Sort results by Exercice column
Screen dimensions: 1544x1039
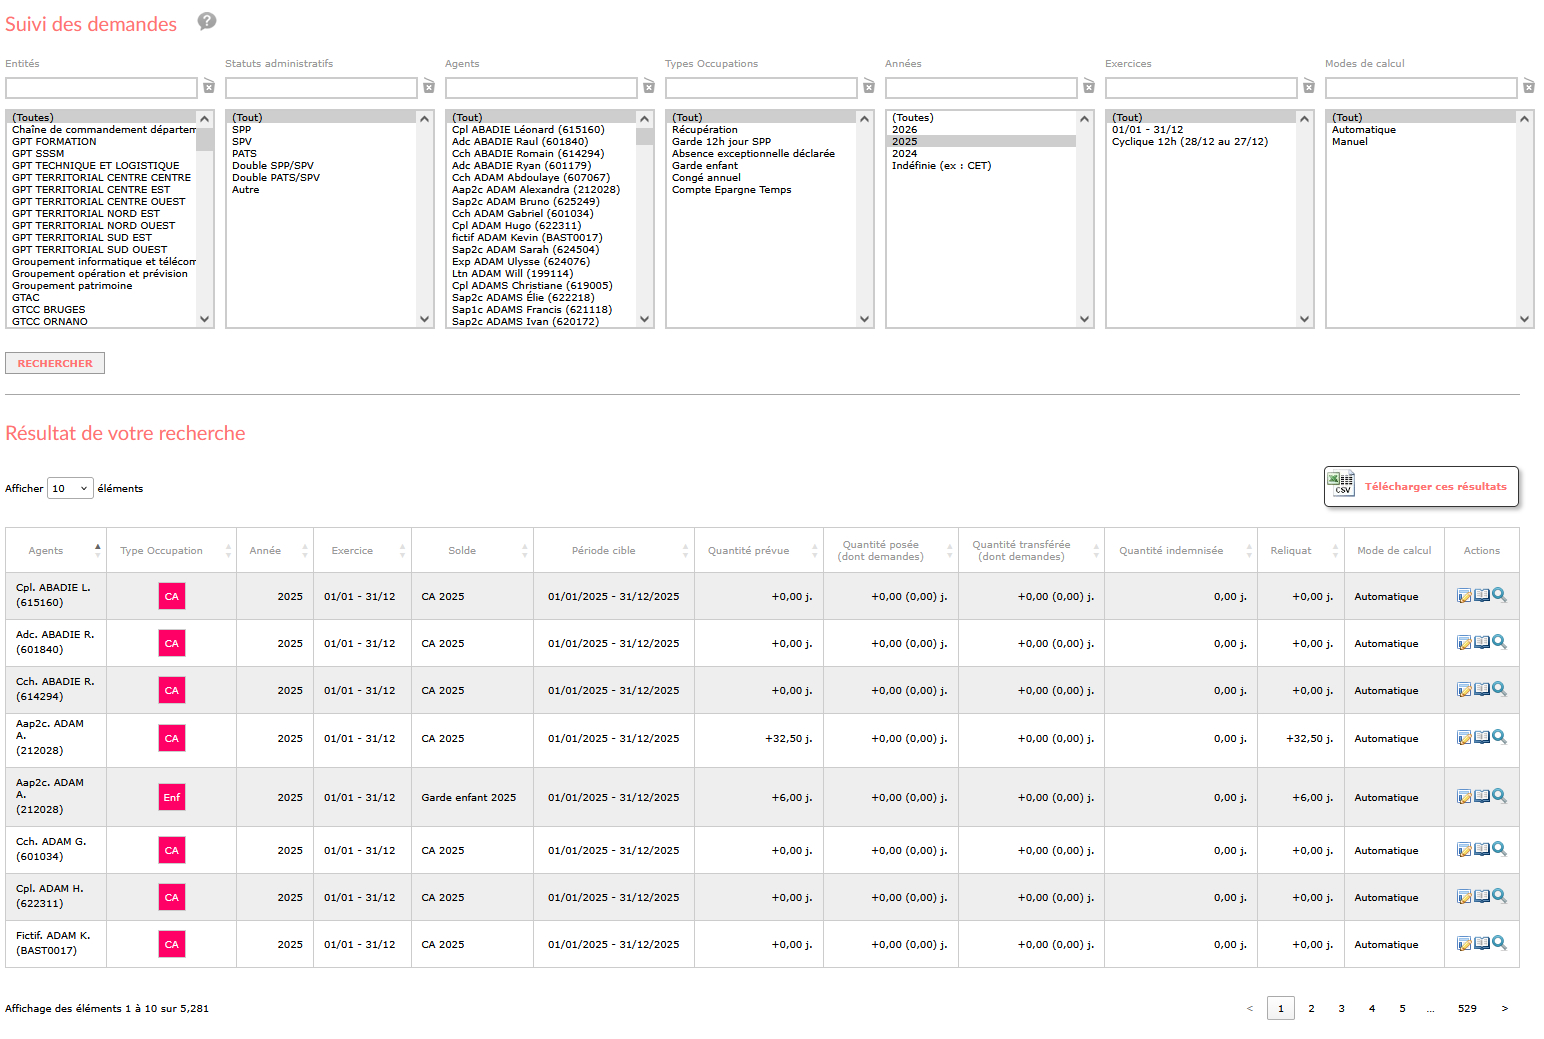click(x=362, y=550)
